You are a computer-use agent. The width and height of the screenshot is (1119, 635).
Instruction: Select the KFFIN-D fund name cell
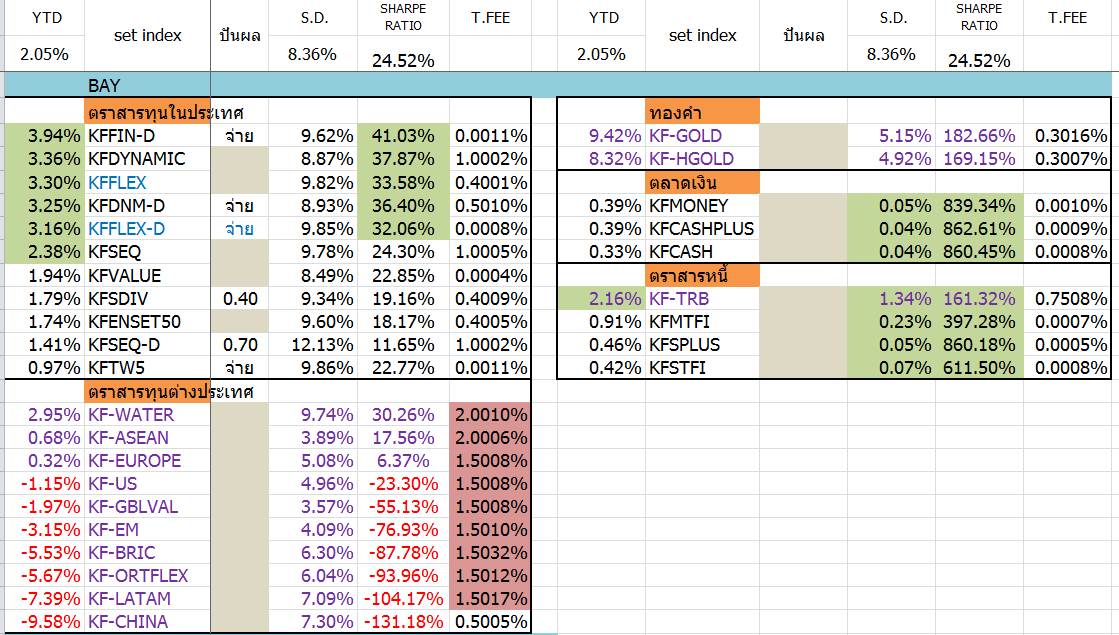(147, 136)
